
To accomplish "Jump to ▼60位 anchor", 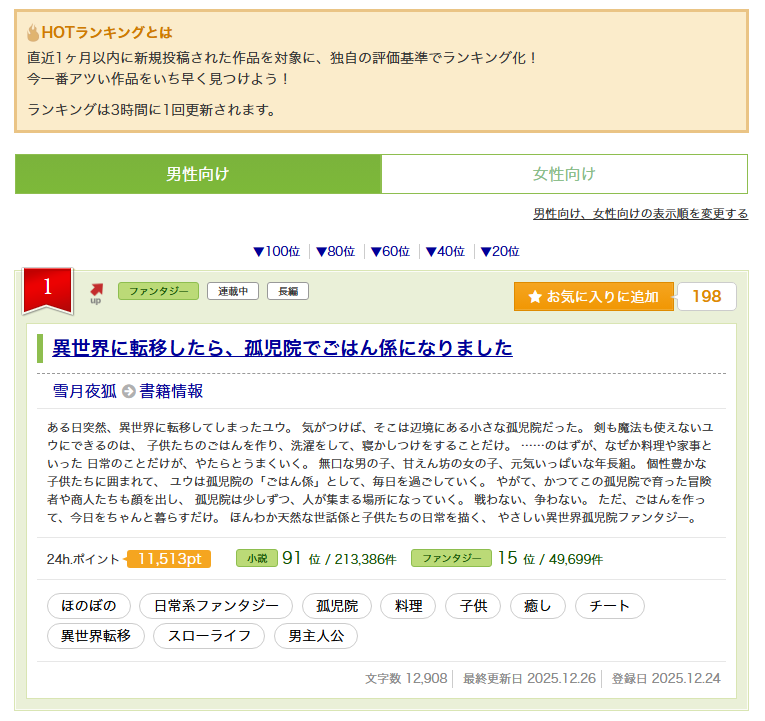I will pyautogui.click(x=390, y=252).
